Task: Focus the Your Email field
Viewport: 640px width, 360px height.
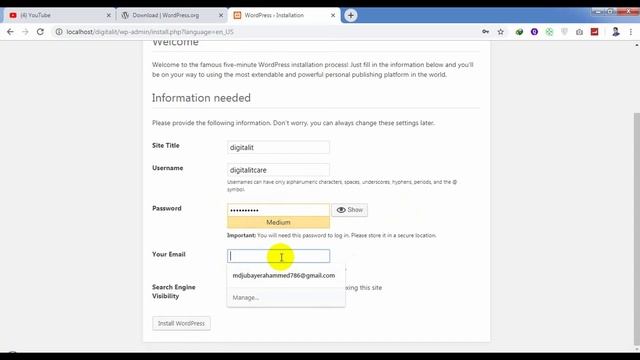Action: tap(278, 256)
